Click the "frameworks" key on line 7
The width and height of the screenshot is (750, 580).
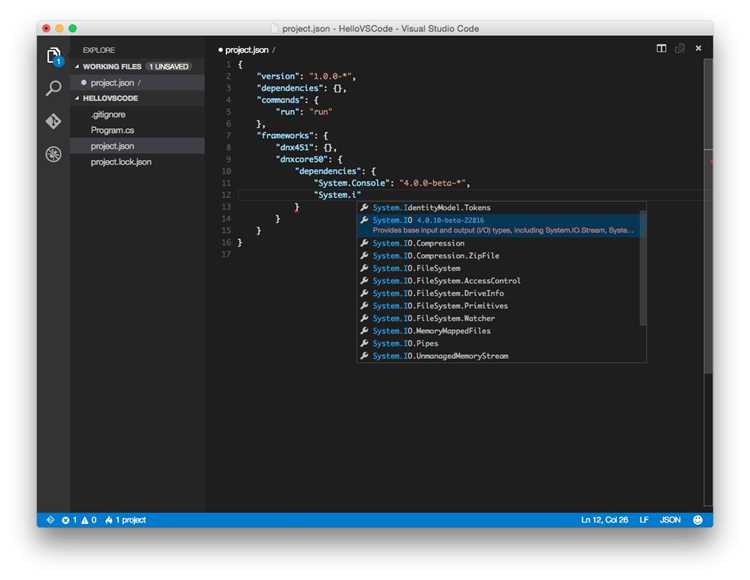285,136
